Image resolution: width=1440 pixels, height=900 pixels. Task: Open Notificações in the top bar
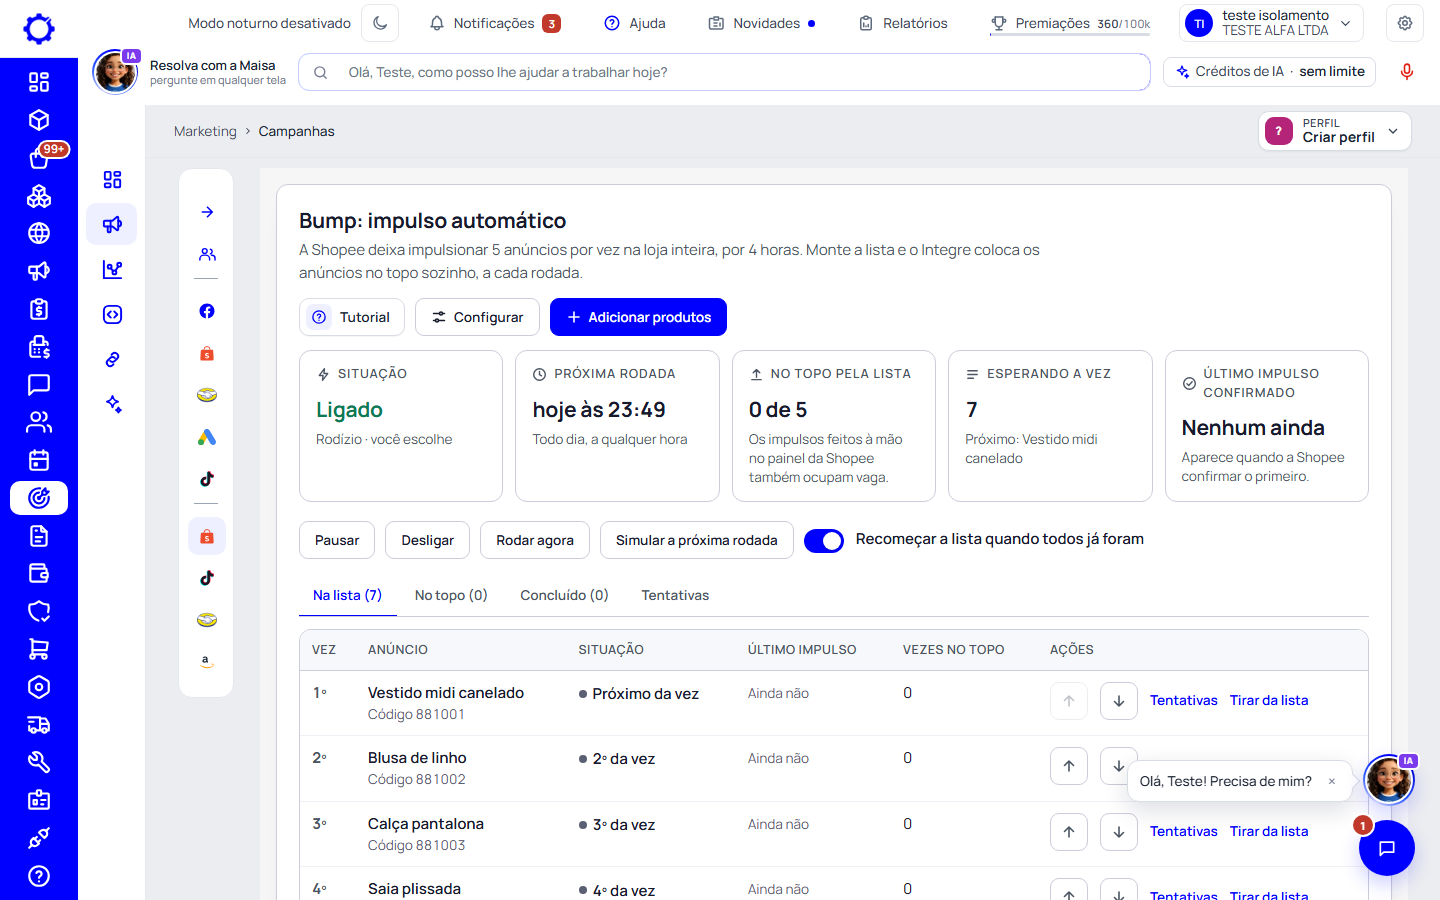point(494,23)
